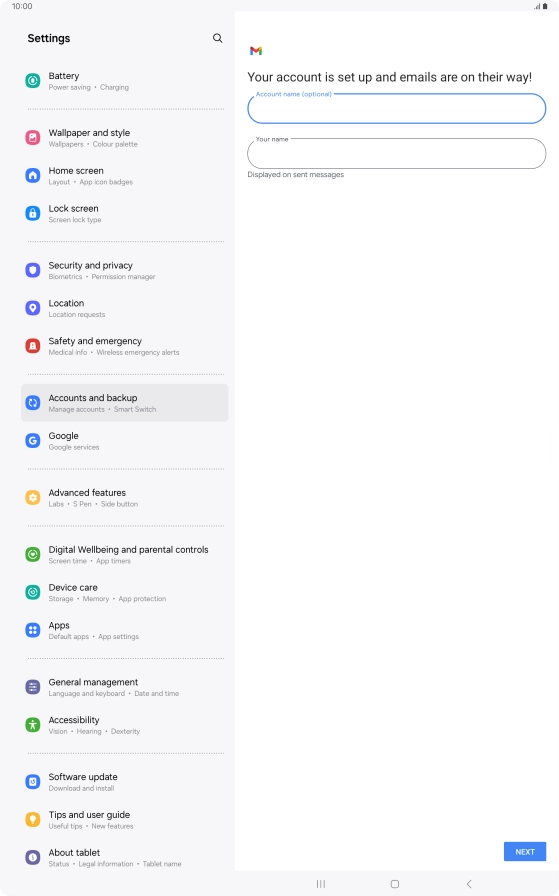This screenshot has width=559, height=896.
Task: Open the General management menu item
Action: coord(125,687)
